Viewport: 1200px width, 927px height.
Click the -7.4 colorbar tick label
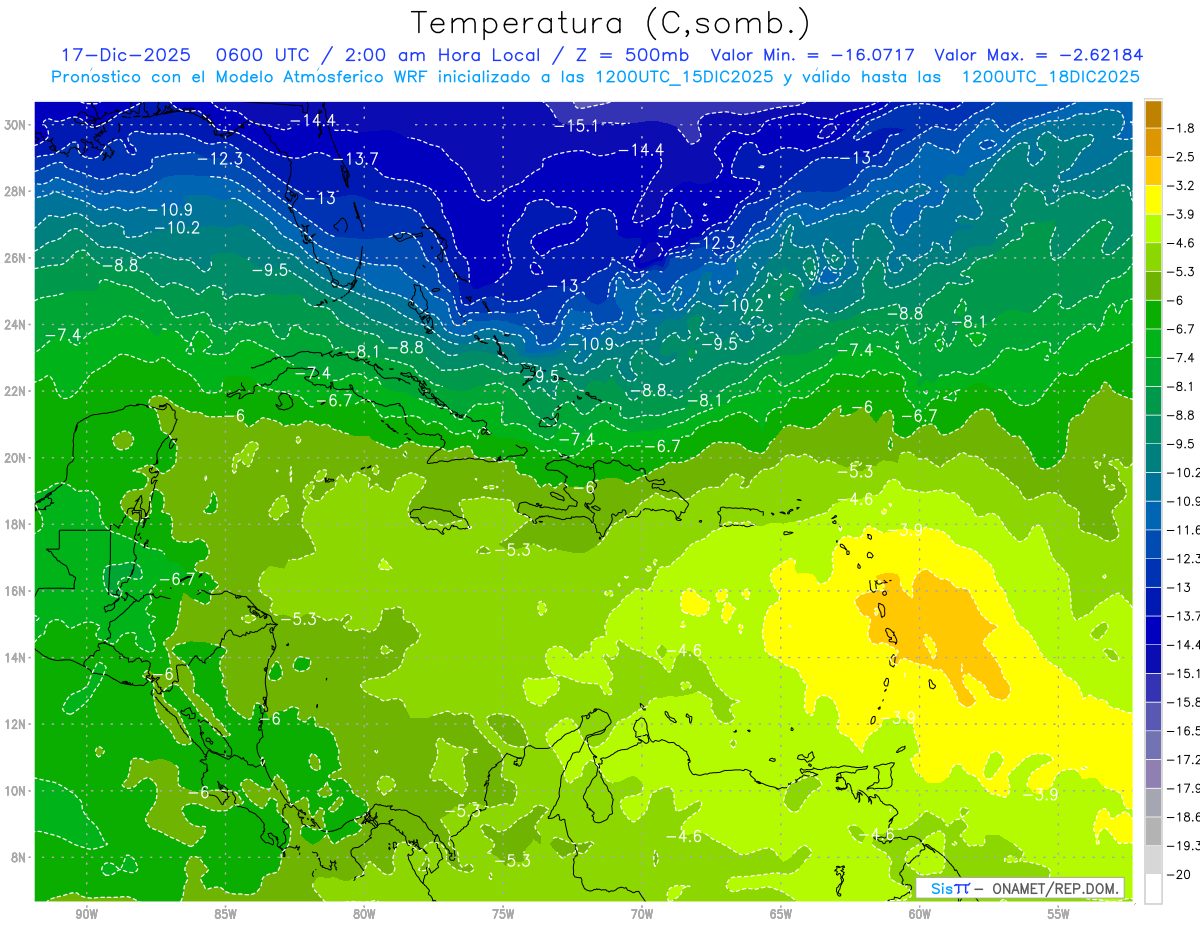point(1182,357)
